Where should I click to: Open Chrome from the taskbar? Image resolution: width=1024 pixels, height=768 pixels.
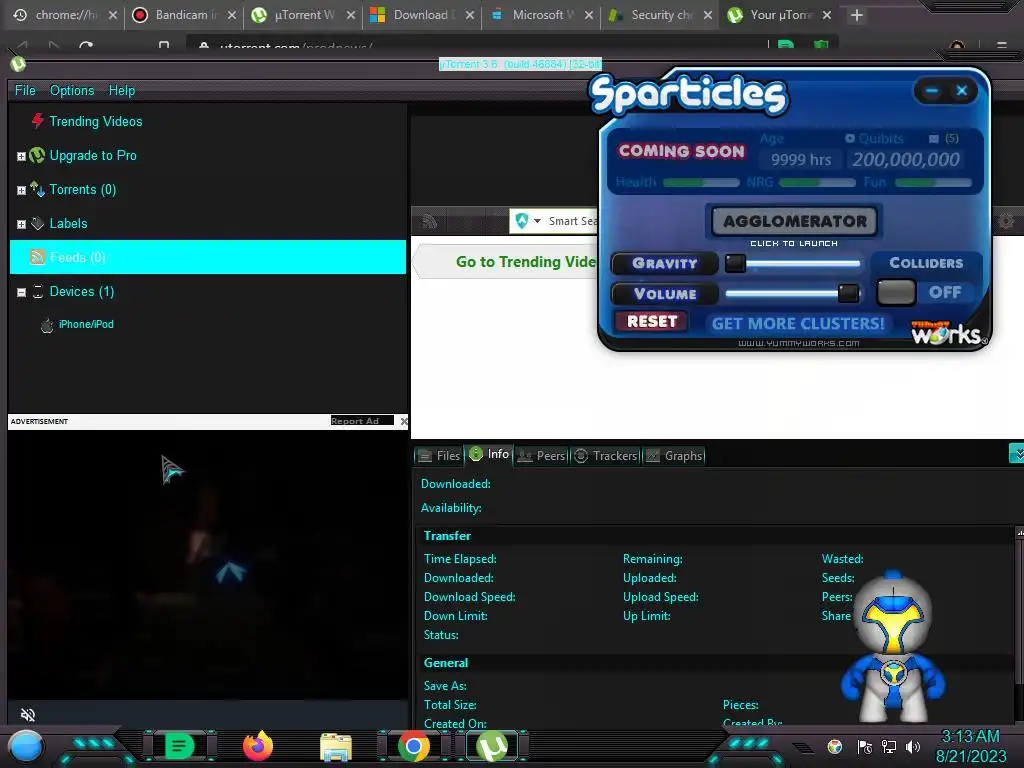413,746
